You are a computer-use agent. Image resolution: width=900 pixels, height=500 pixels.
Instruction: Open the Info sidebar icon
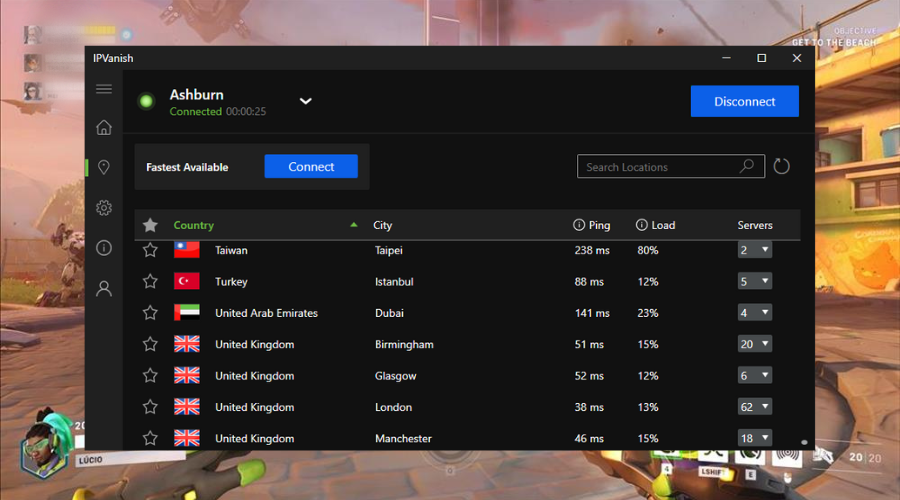104,248
